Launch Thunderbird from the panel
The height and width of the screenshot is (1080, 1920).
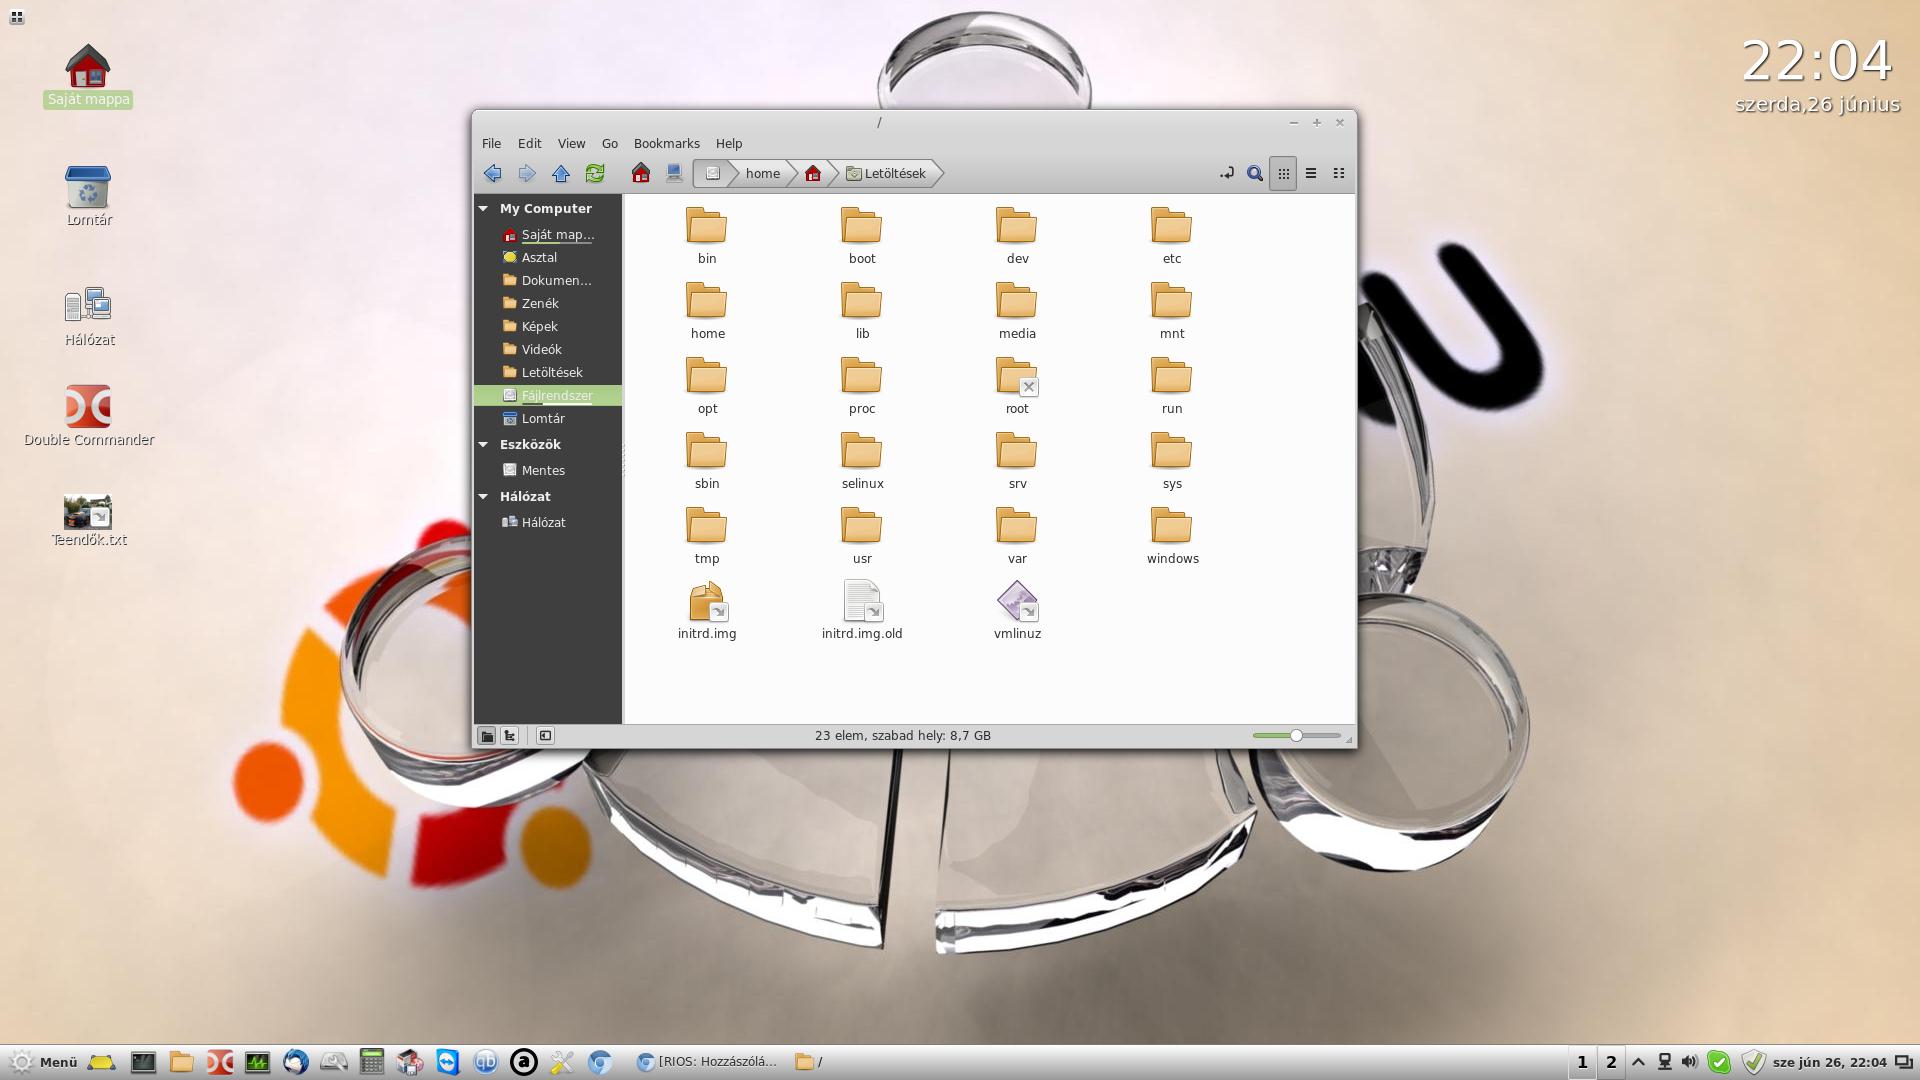295,1062
